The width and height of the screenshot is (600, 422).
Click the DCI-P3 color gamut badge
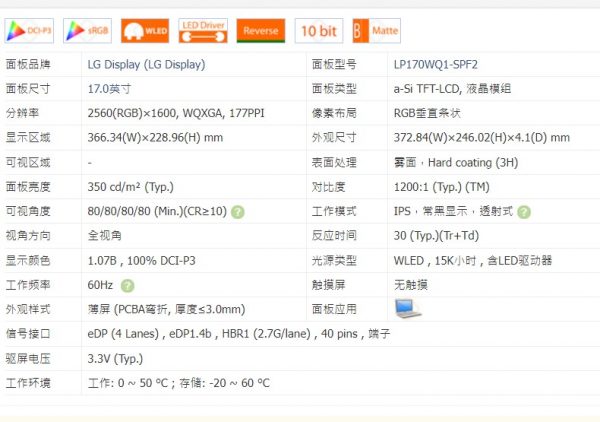pos(29,31)
